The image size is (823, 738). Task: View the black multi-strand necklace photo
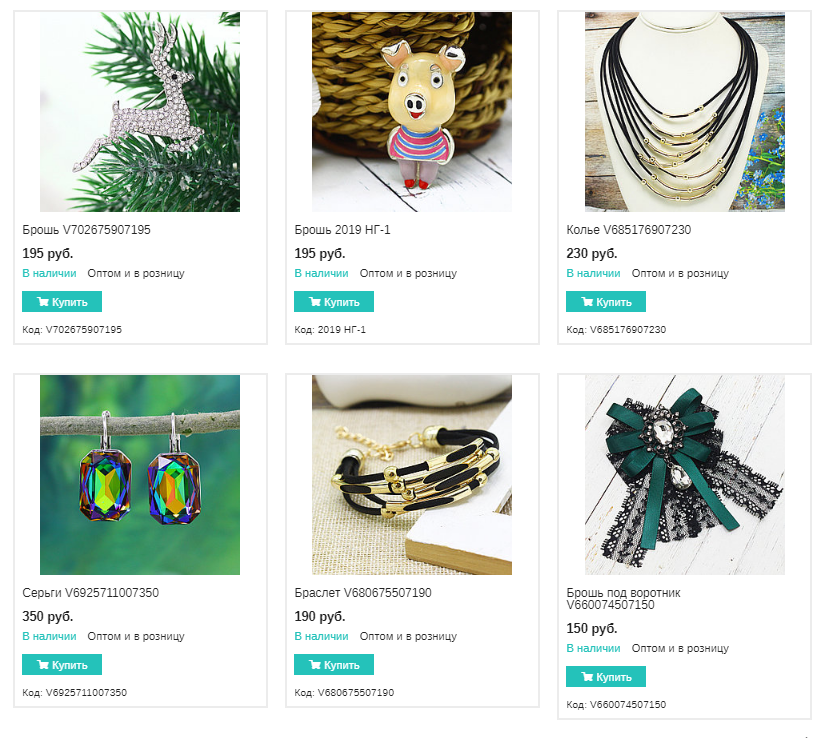tap(685, 112)
